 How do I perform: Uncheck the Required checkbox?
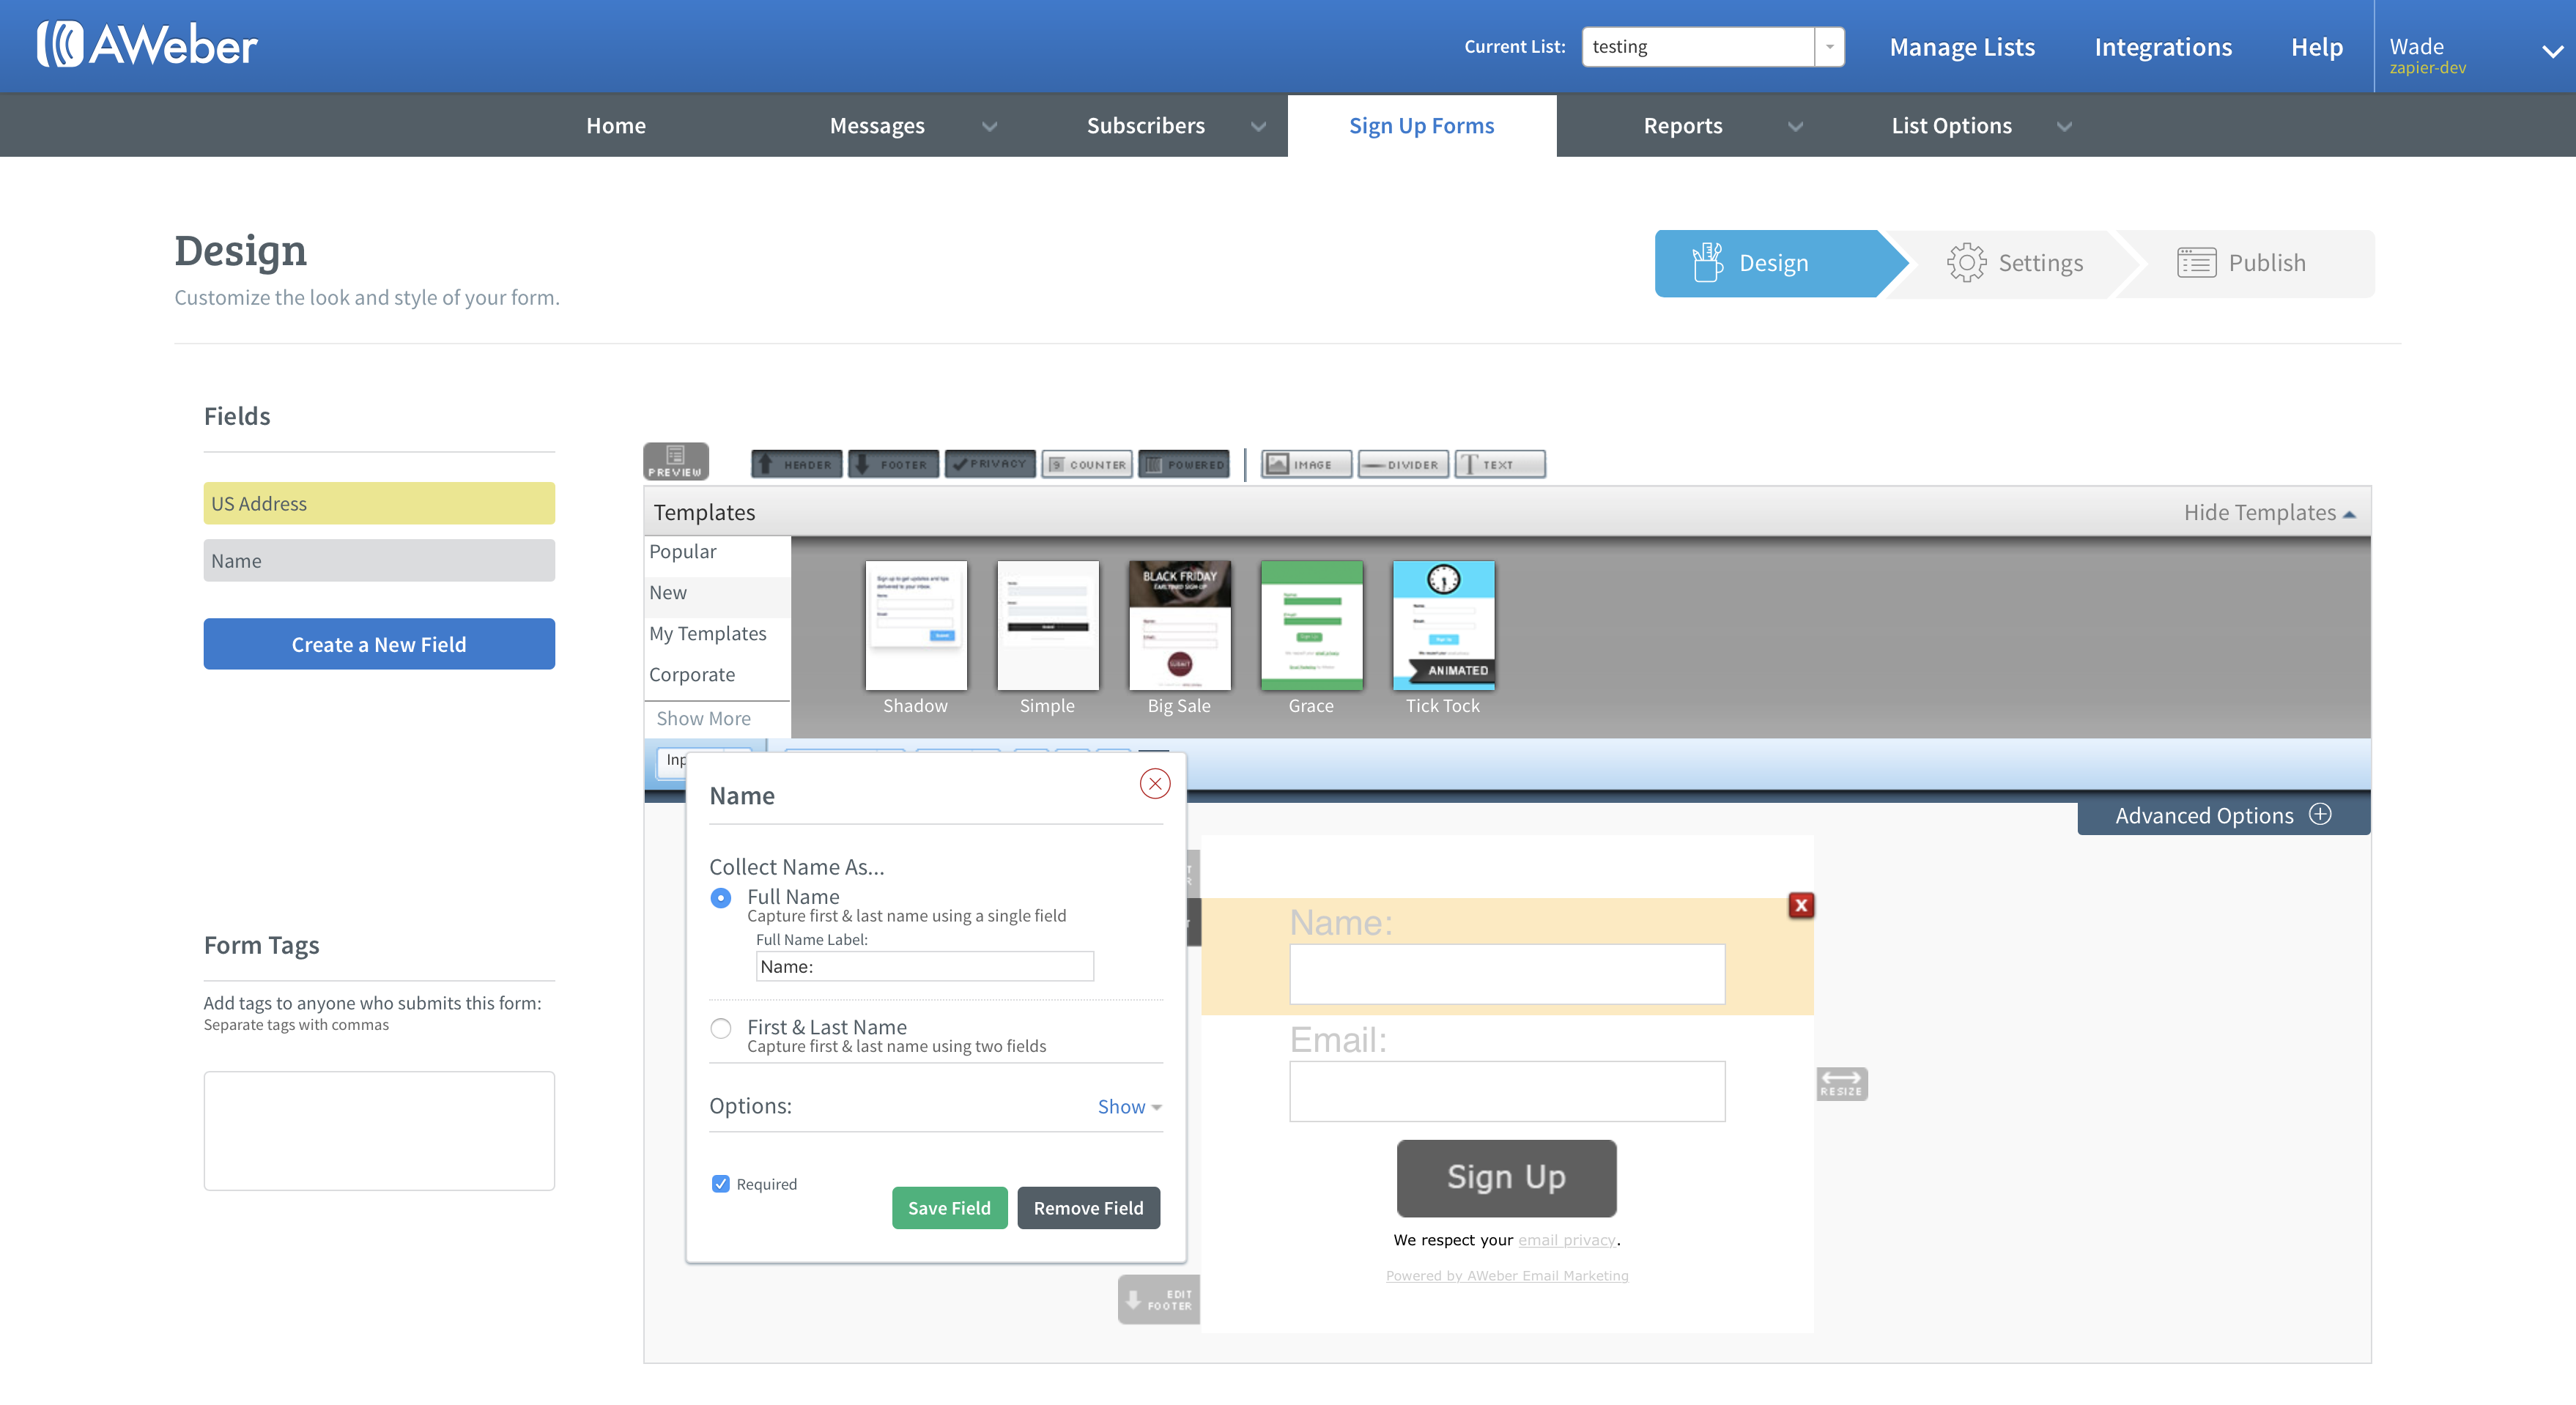720,1184
